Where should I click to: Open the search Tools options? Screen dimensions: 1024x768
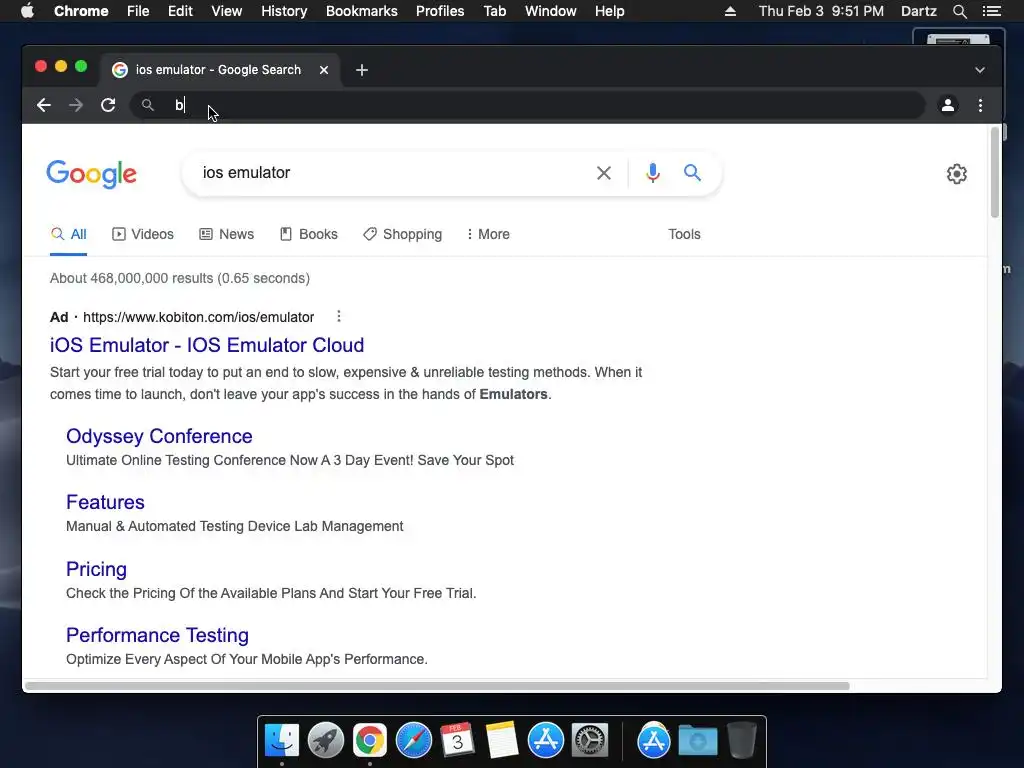(684, 234)
